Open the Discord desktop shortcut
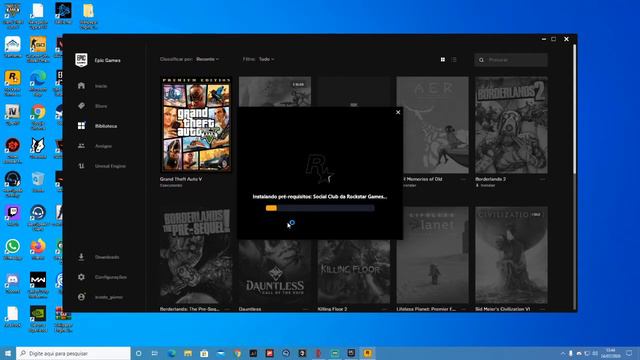Viewport: 640px width, 360px height. tap(13, 283)
